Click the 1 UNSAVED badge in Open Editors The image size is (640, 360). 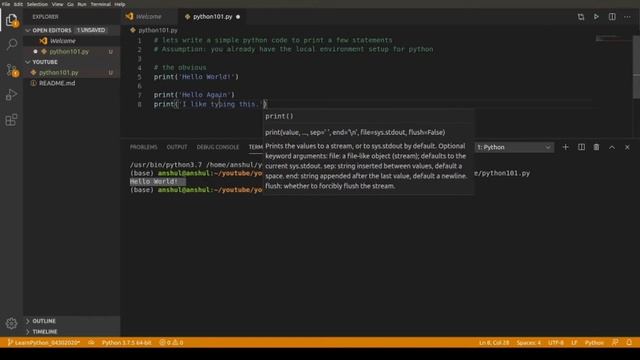coord(91,30)
